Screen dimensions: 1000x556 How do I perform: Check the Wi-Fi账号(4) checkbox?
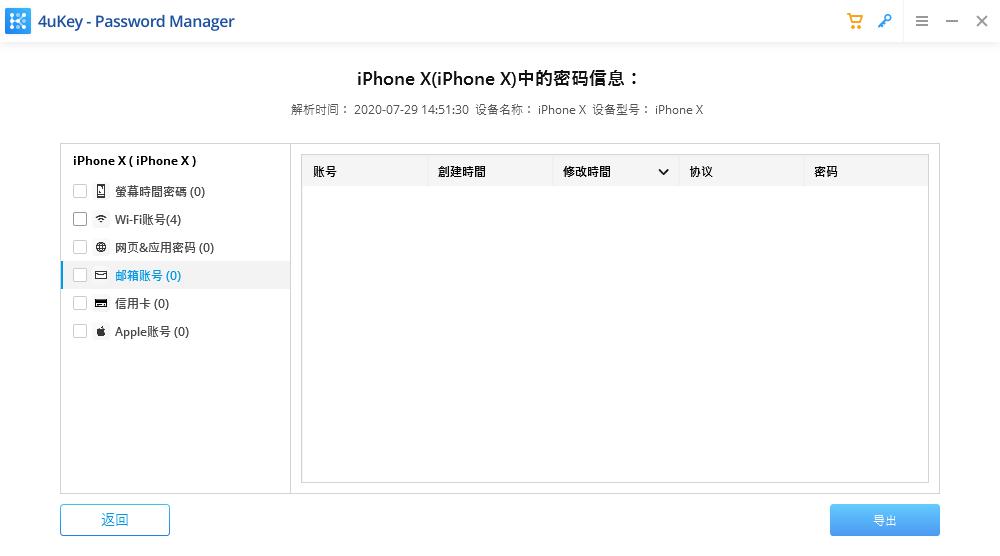80,219
